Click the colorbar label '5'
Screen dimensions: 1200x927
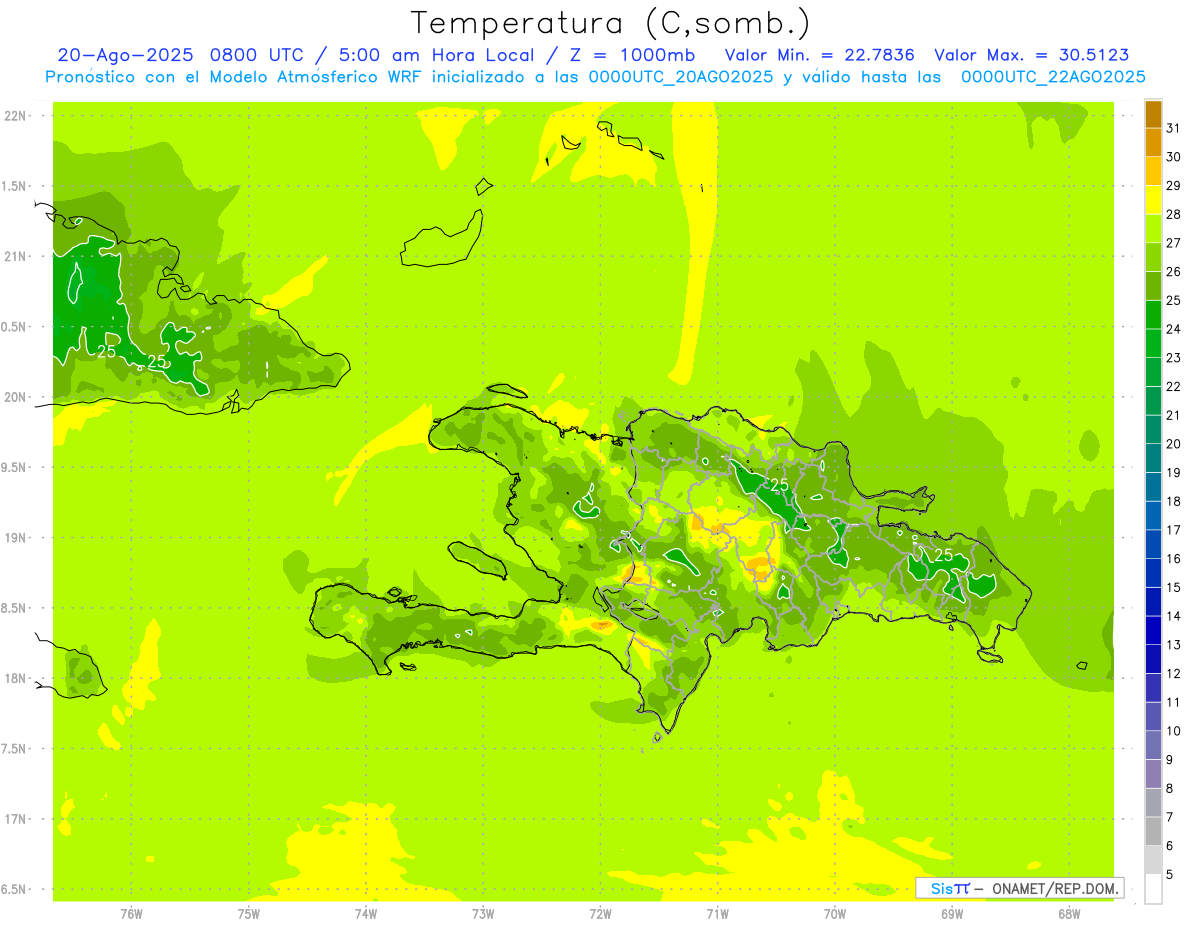coord(1170,874)
